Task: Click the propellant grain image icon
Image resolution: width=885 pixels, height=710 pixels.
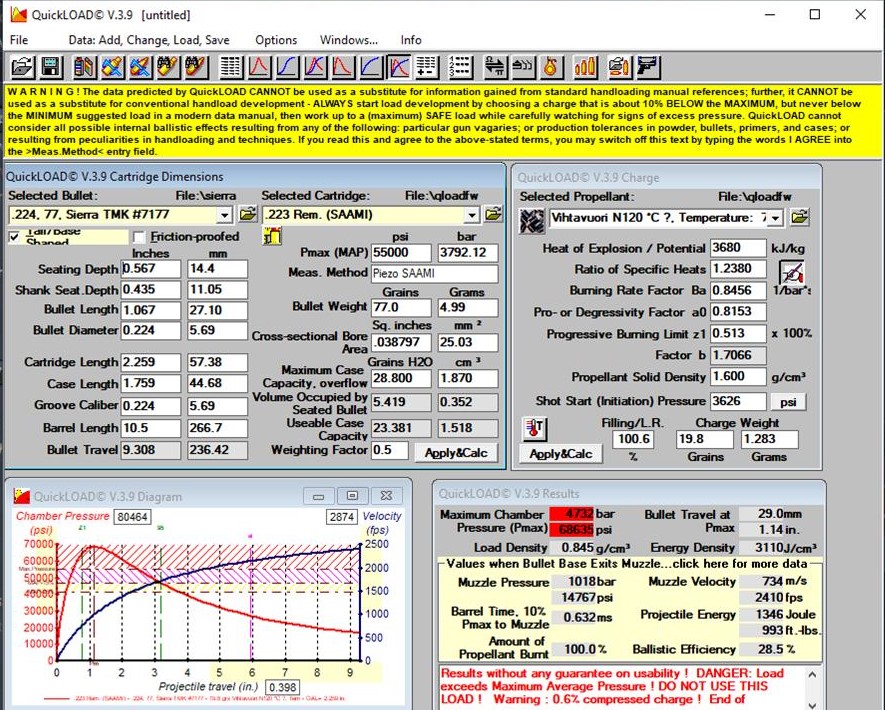Action: pyautogui.click(x=532, y=221)
